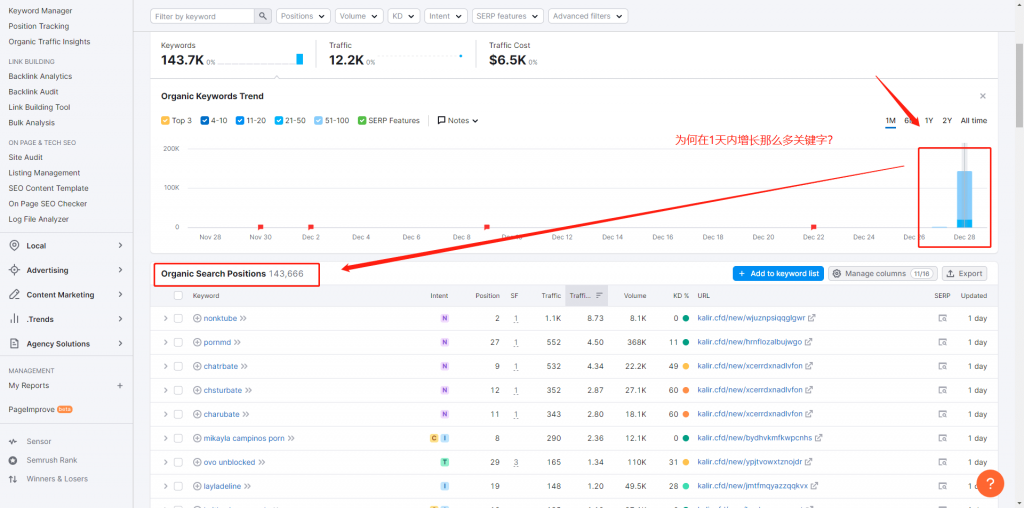This screenshot has width=1024, height=508.
Task: Open the Local section icon
Action: (14, 246)
